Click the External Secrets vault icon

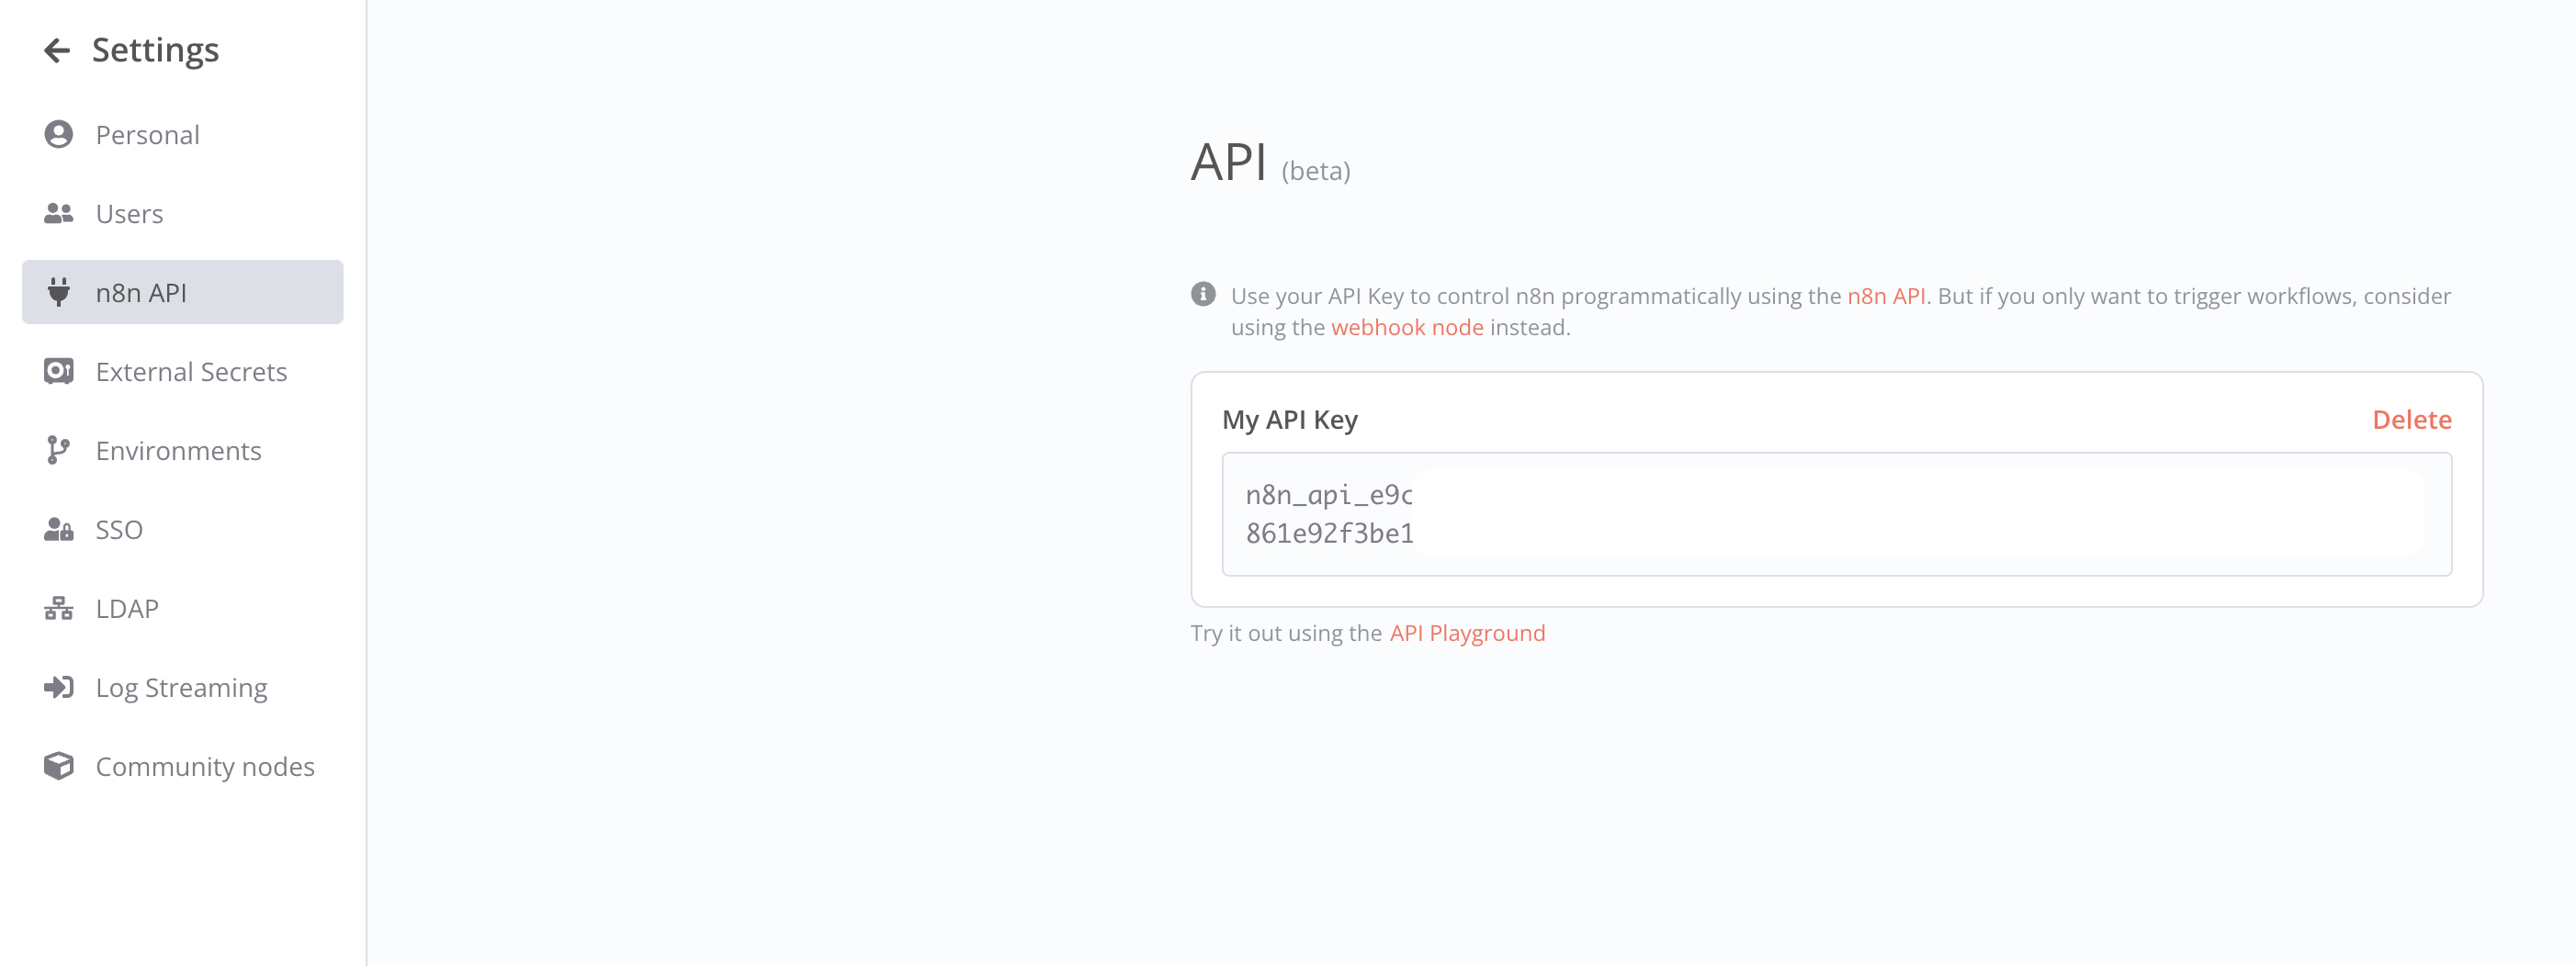point(59,371)
